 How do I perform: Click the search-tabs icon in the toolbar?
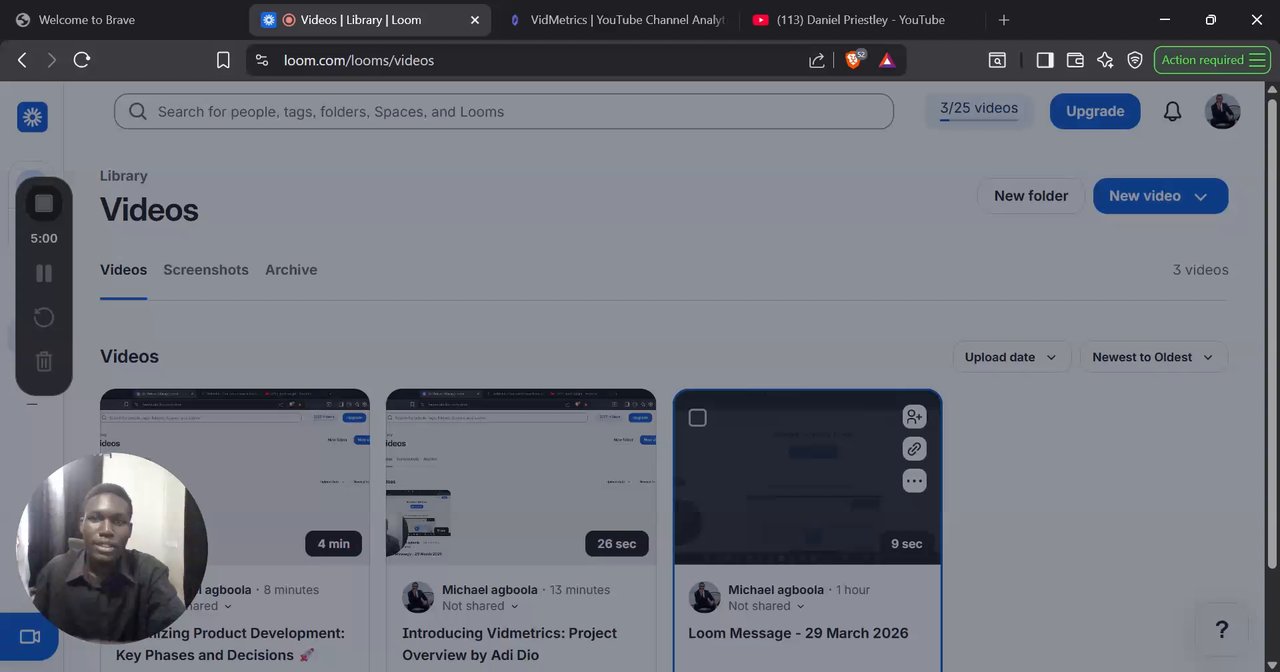click(x=997, y=60)
